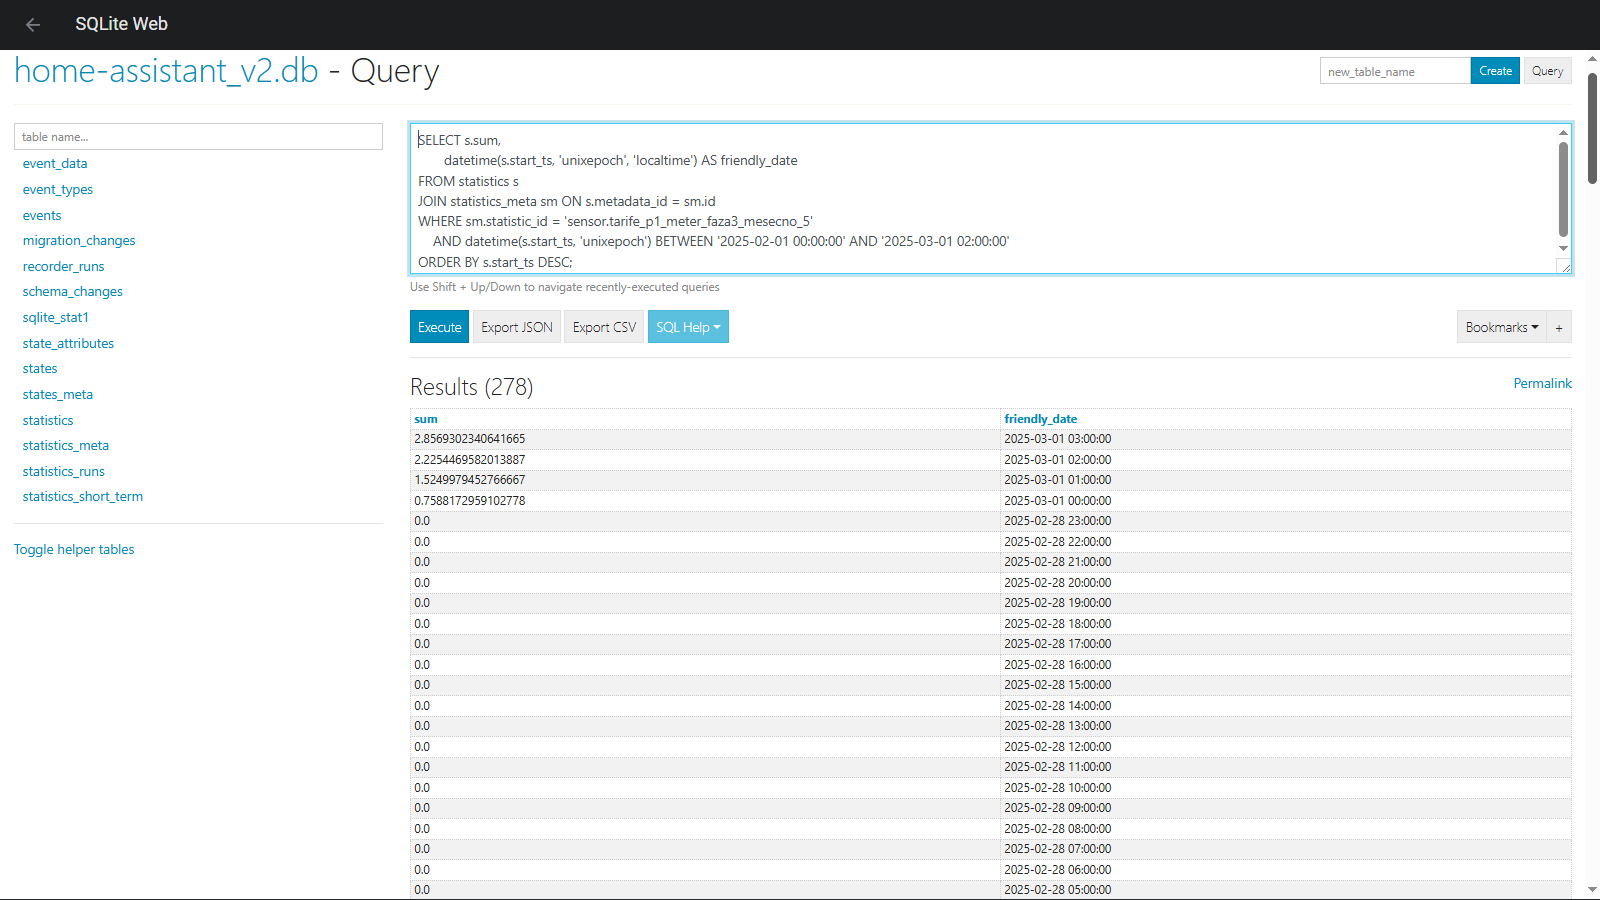Viewport: 1600px width, 900px height.
Task: Click inside the new_table_name field
Action: pyautogui.click(x=1393, y=70)
